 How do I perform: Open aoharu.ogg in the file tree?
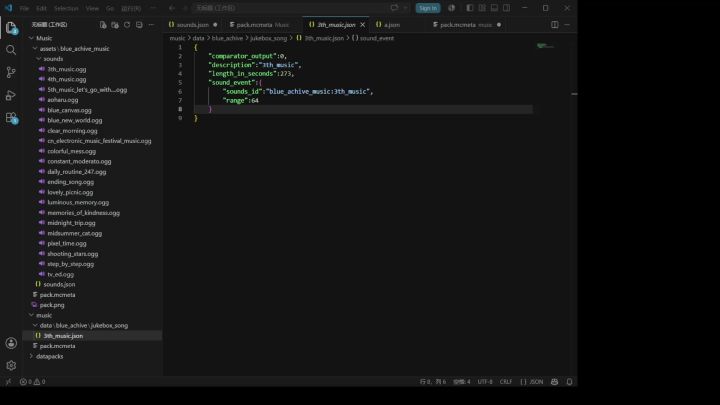tap(62, 100)
